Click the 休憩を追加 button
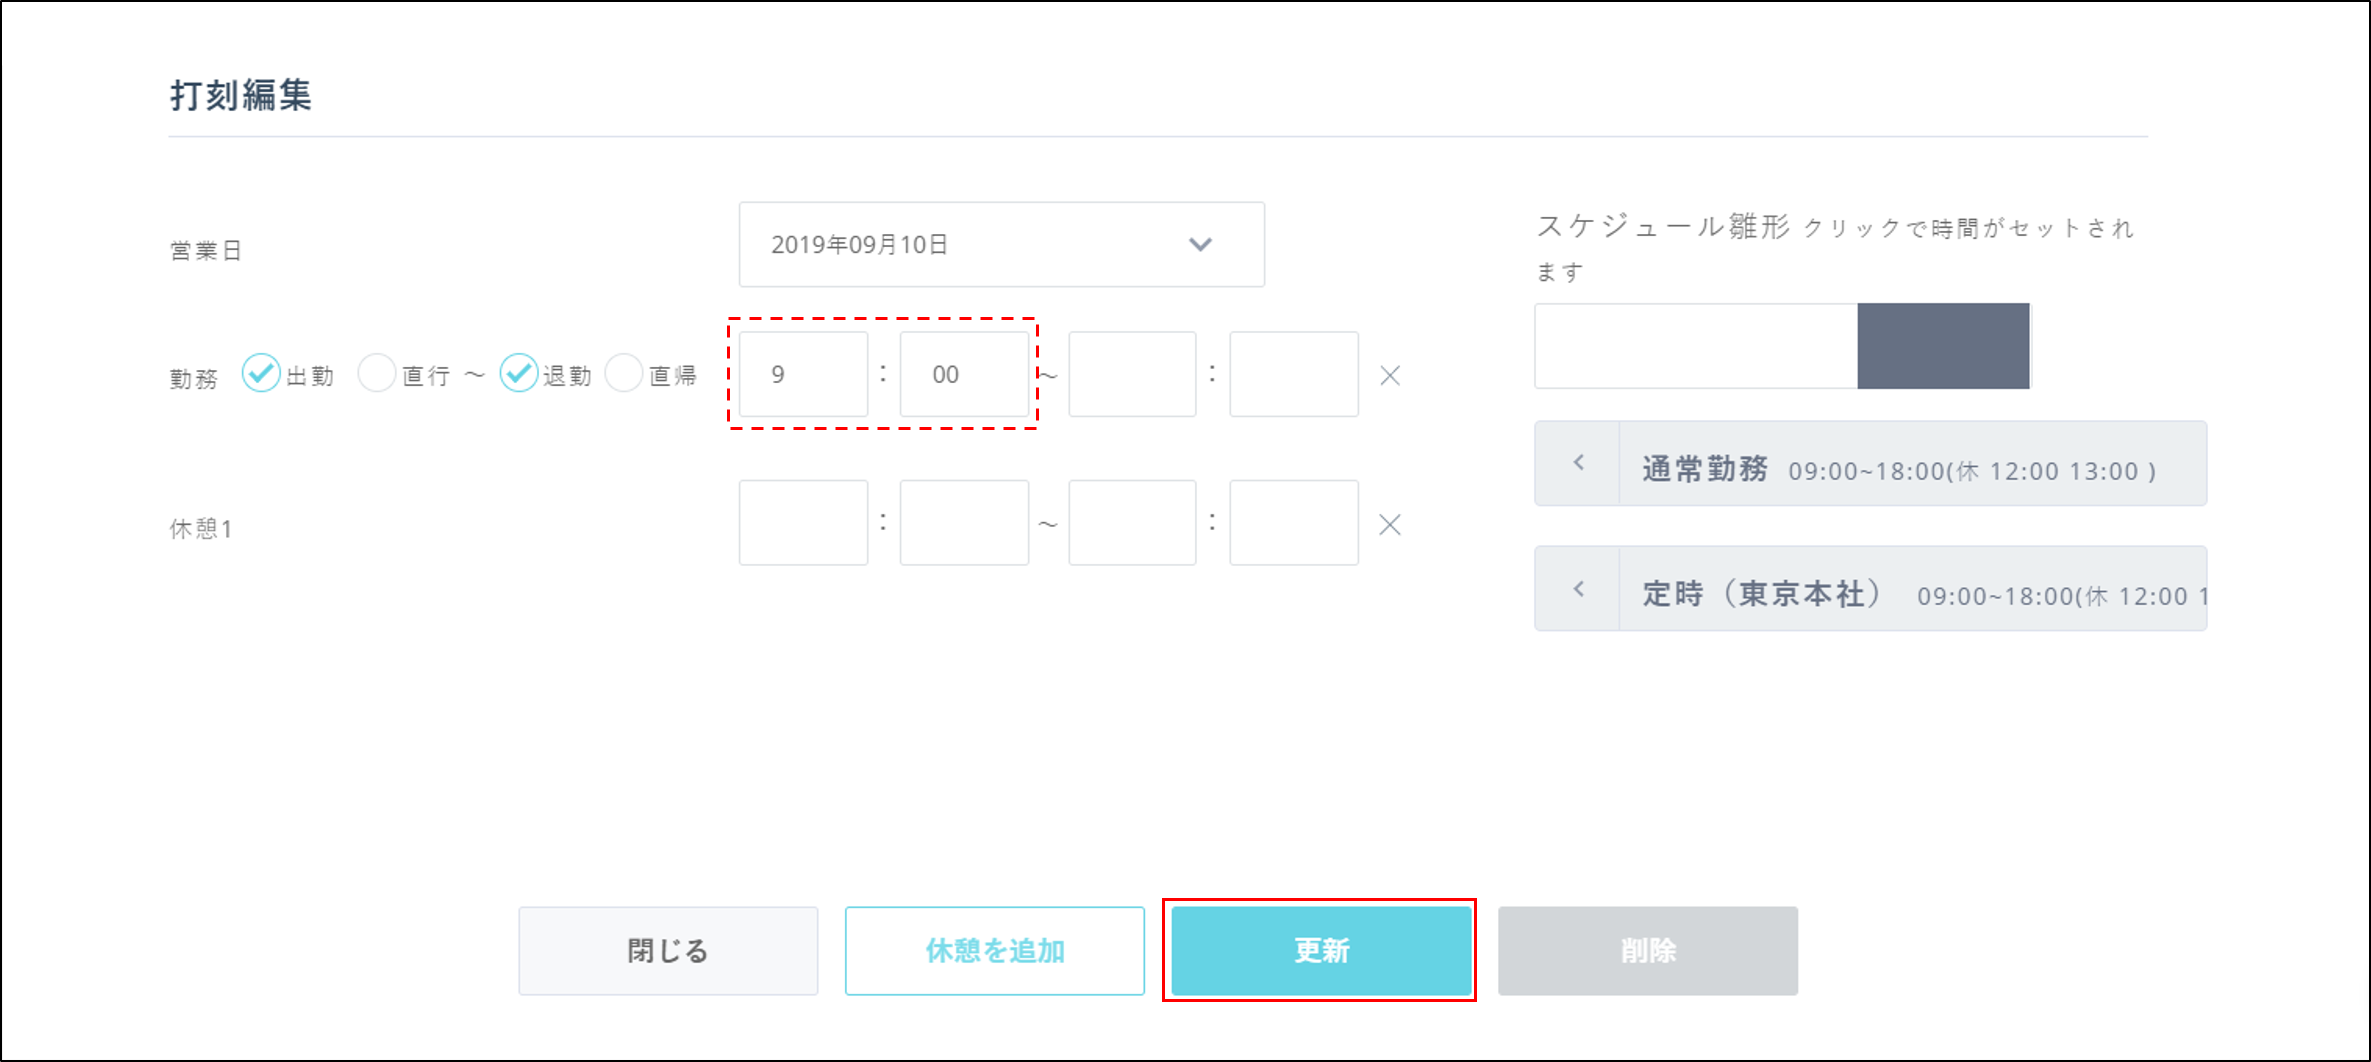Image resolution: width=2371 pixels, height=1062 pixels. click(x=994, y=950)
